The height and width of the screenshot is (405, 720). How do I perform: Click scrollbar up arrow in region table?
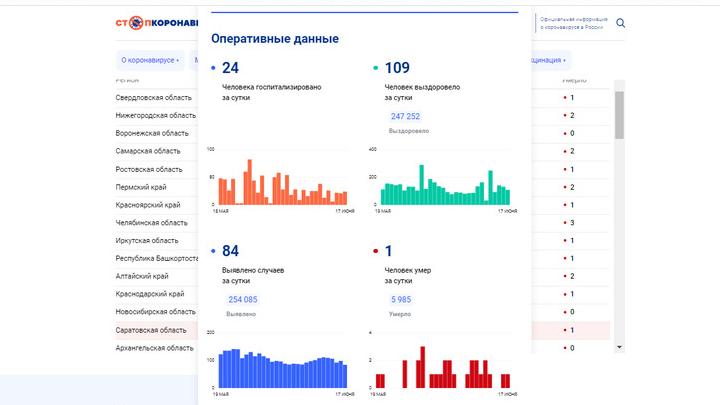pyautogui.click(x=619, y=84)
